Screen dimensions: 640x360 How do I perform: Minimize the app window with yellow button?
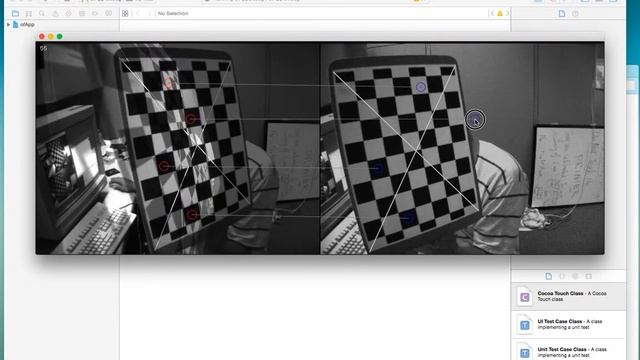(51, 36)
